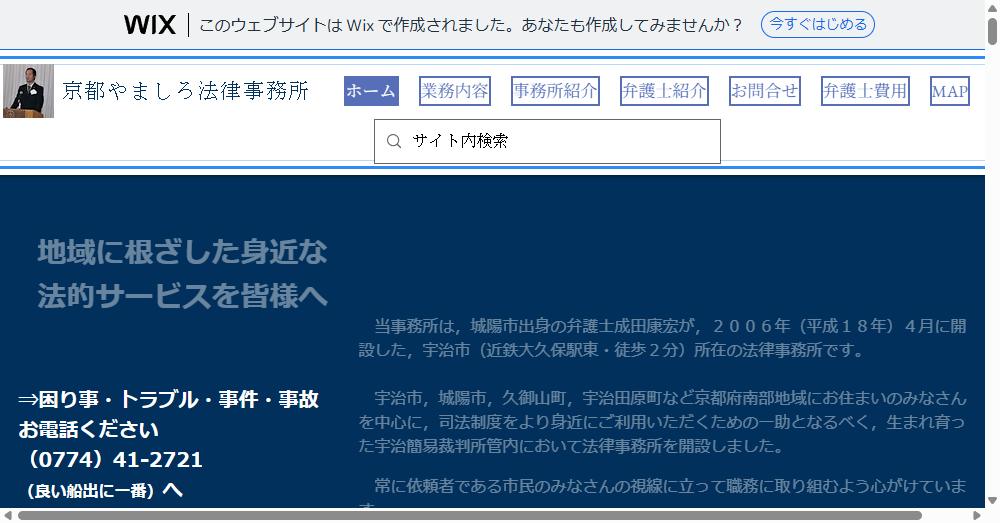Navigate to the お問合せ page

[x=764, y=91]
